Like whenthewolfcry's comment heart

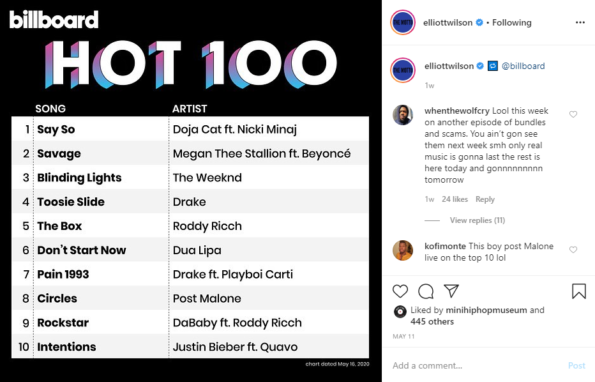573,114
